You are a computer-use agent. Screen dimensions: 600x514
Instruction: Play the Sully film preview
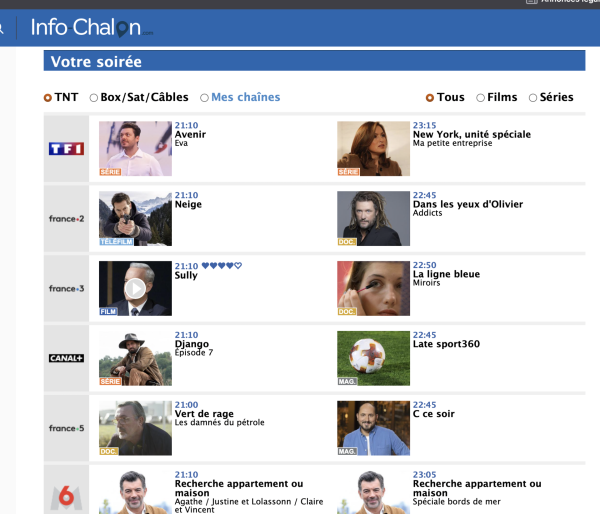coord(135,288)
